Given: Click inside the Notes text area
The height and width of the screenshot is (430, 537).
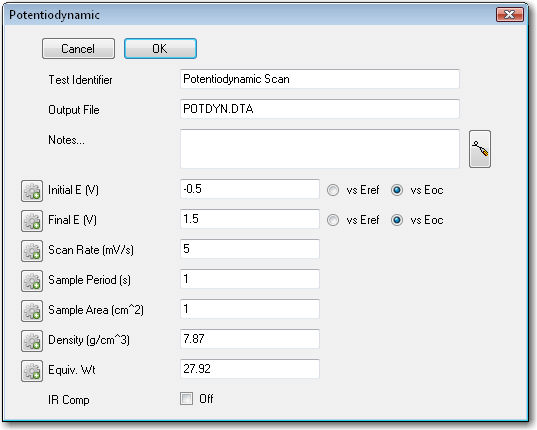Looking at the screenshot, I should click(x=320, y=149).
